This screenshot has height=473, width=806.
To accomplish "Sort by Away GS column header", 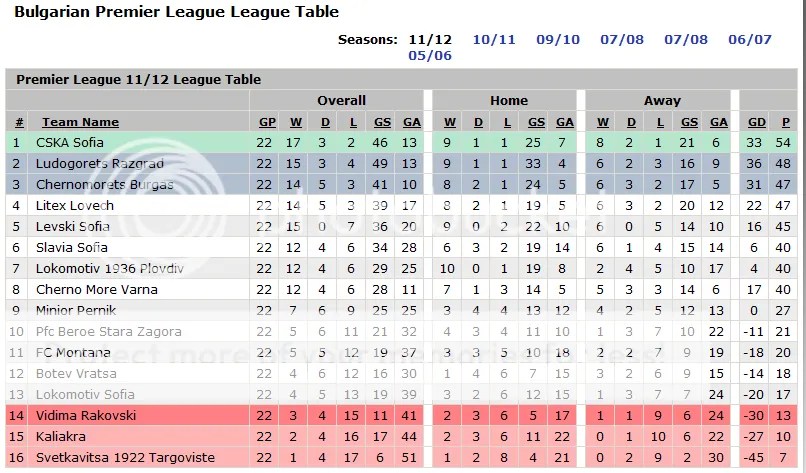I will pos(689,122).
